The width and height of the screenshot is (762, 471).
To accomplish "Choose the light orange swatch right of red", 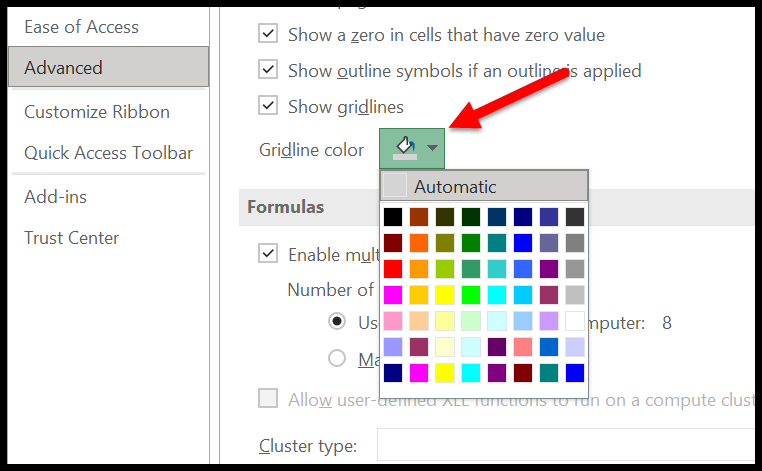I will tap(419, 269).
